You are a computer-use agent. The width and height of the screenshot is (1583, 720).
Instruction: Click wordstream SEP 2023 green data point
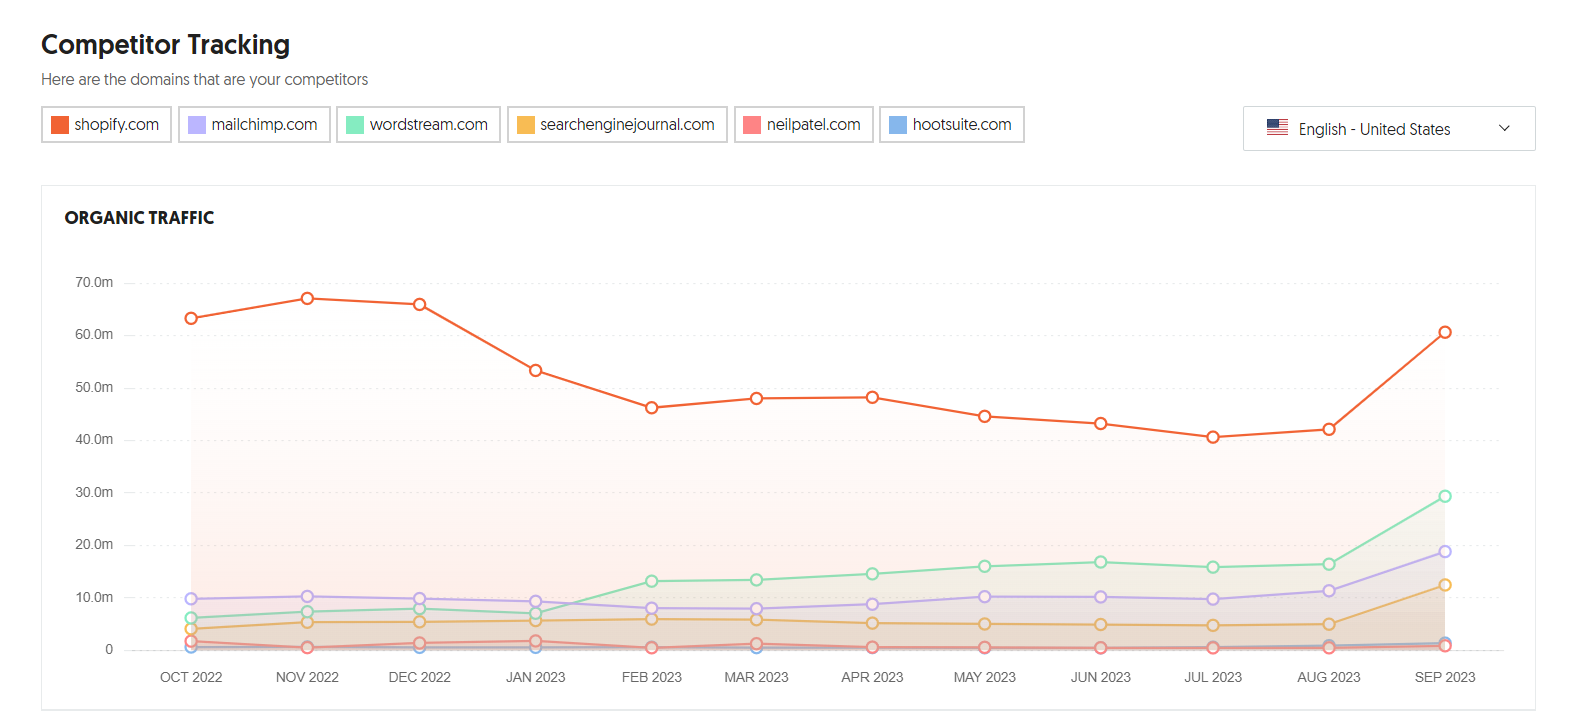[x=1444, y=496]
